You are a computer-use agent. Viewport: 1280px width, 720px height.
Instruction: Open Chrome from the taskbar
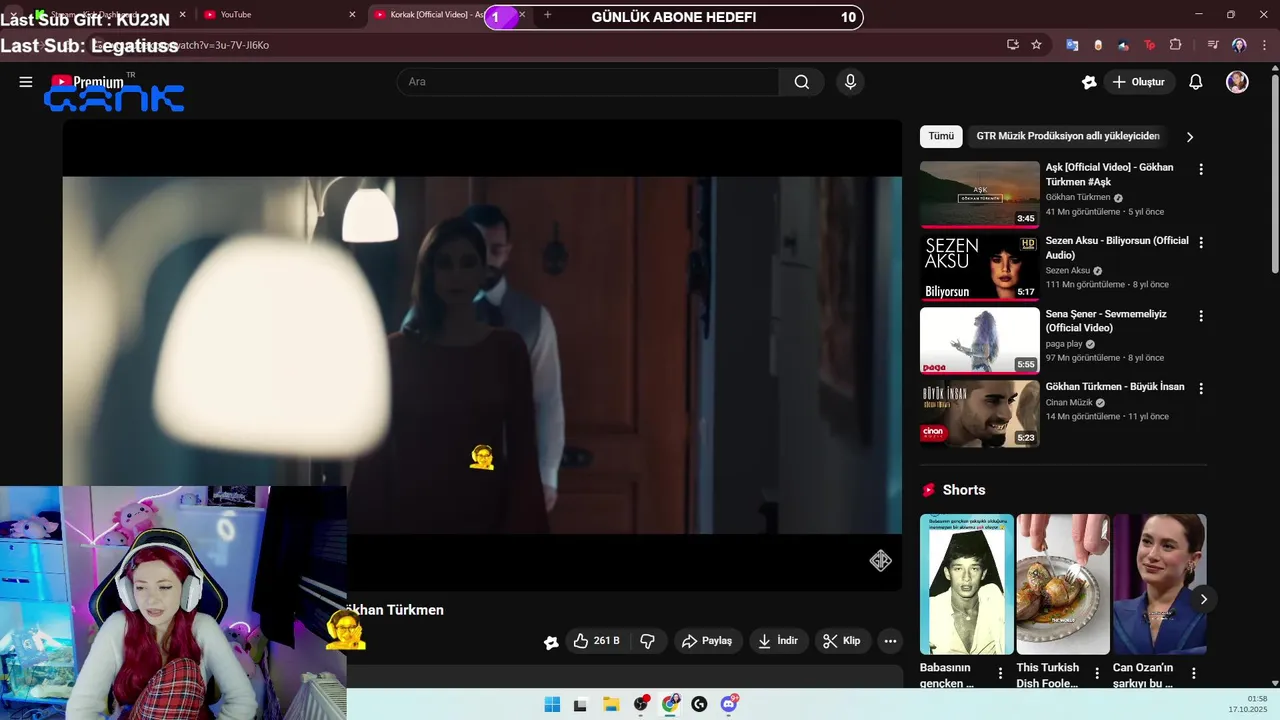[670, 704]
